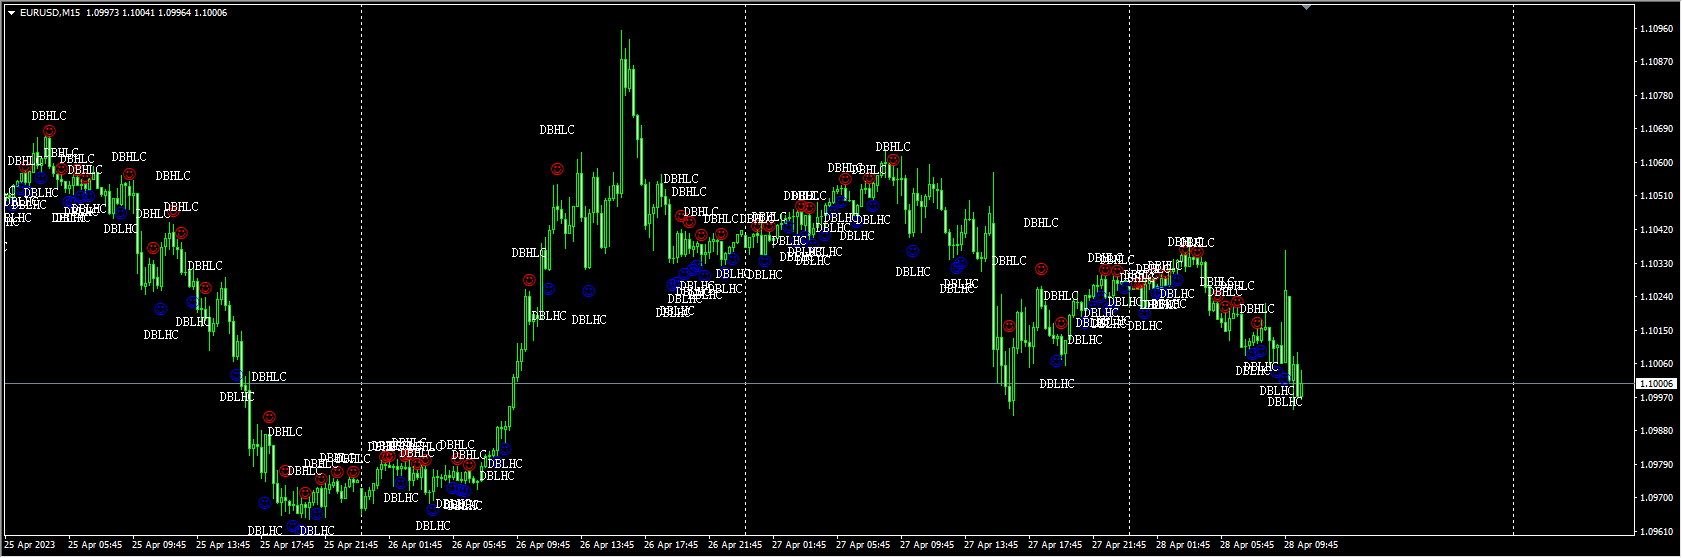Select the 28 Apr 09:45 time label

click(x=1311, y=545)
